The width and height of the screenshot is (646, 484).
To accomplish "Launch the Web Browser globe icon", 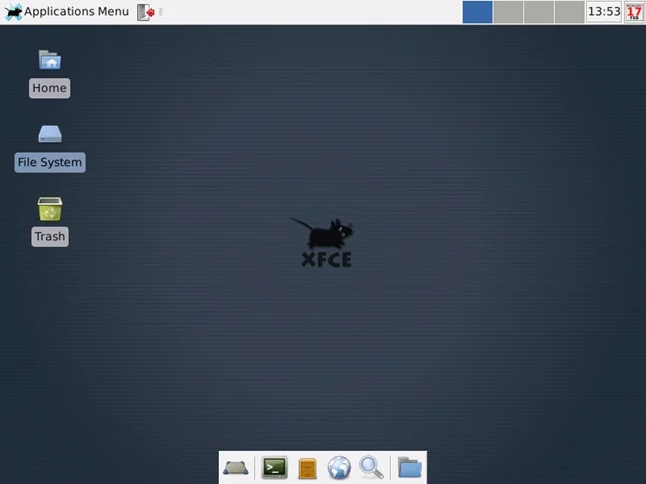I will [x=339, y=468].
